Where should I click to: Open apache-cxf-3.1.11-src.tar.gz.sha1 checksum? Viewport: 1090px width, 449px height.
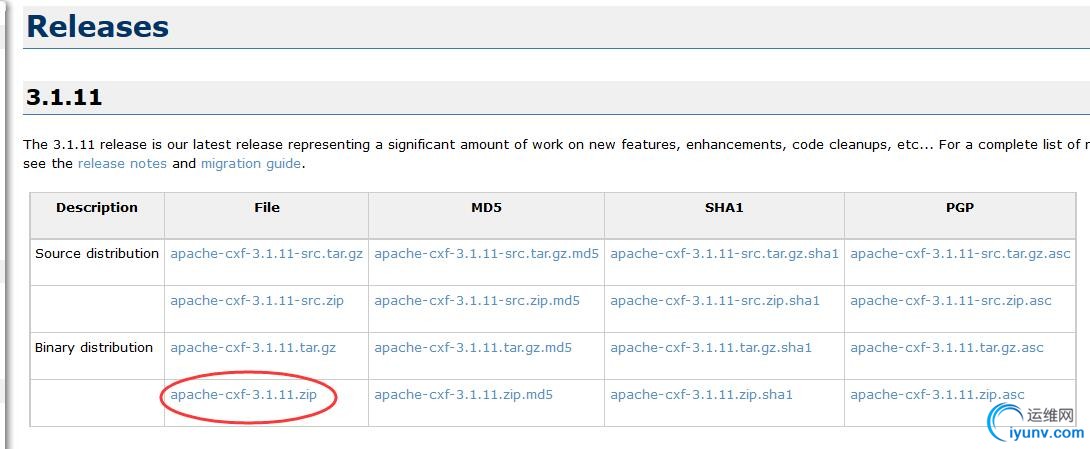click(x=724, y=254)
